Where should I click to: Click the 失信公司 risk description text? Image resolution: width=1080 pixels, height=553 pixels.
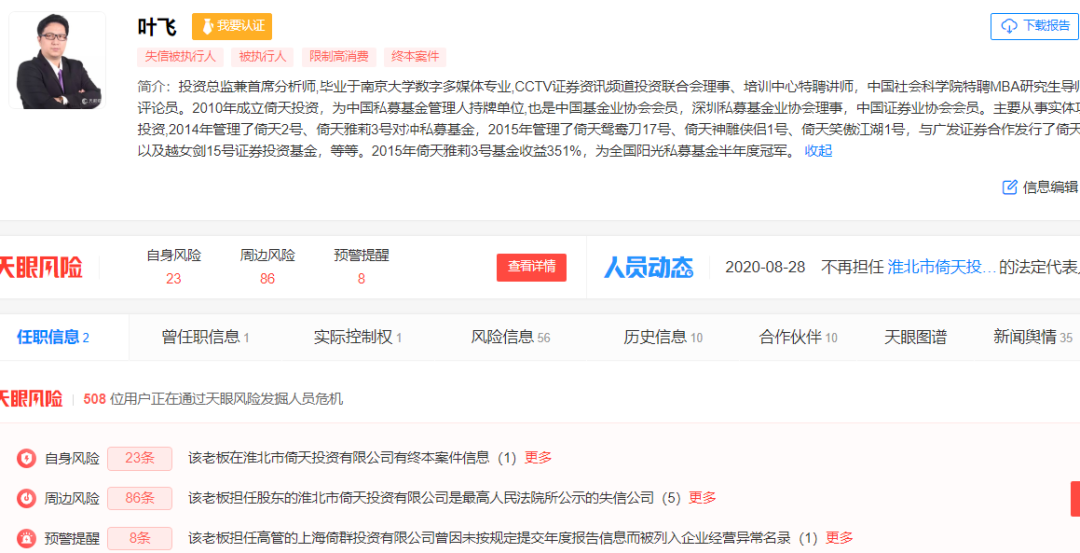point(434,498)
